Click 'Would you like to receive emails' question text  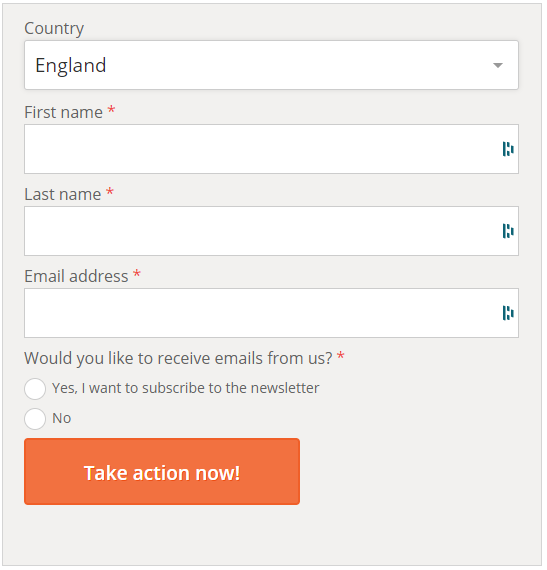pos(178,358)
